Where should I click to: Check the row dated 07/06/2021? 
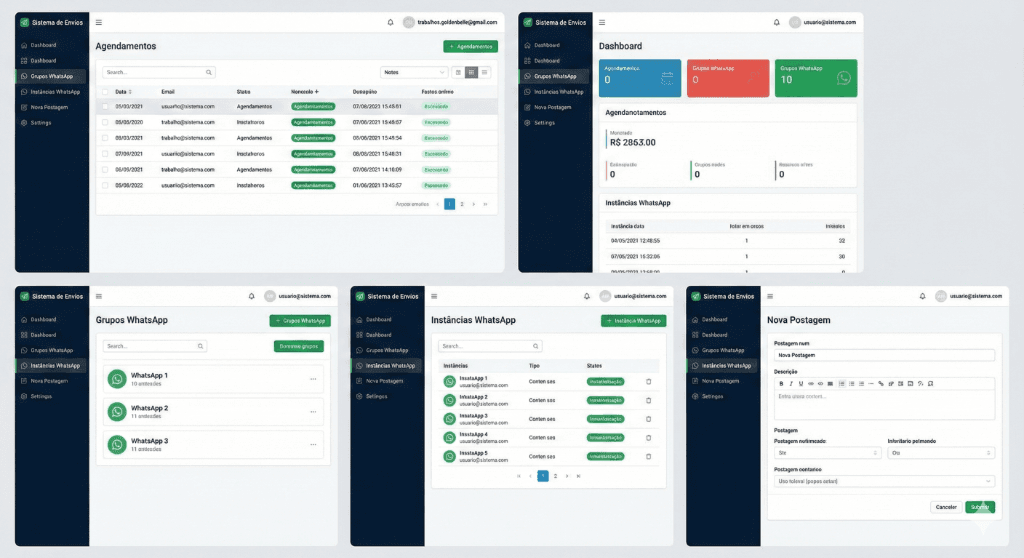[105, 154]
